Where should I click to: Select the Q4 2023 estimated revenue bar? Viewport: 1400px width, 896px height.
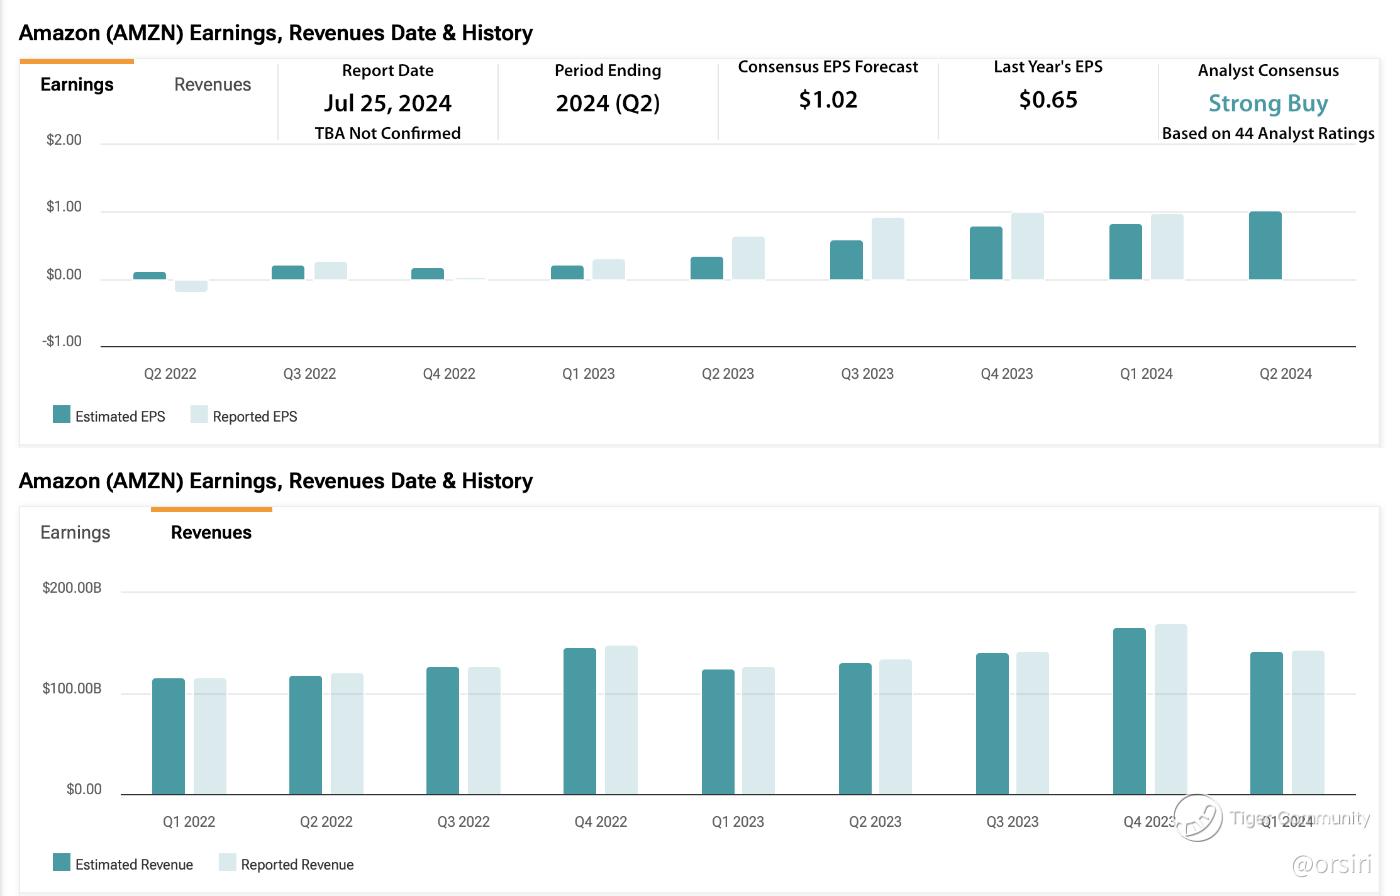click(x=1130, y=711)
